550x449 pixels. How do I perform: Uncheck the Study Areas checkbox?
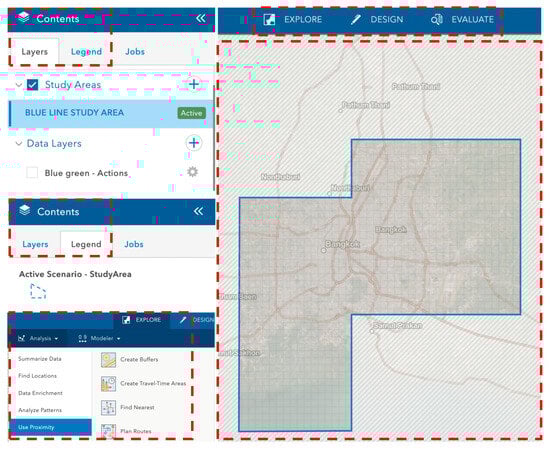[32, 85]
